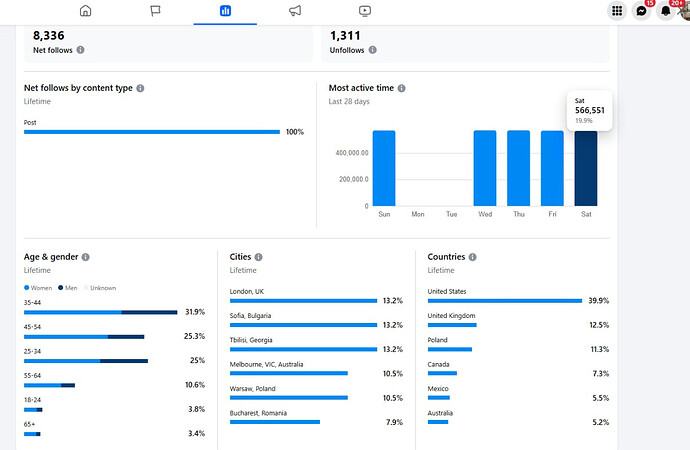The width and height of the screenshot is (690, 450).
Task: Open Messenger chats icon
Action: 642,11
